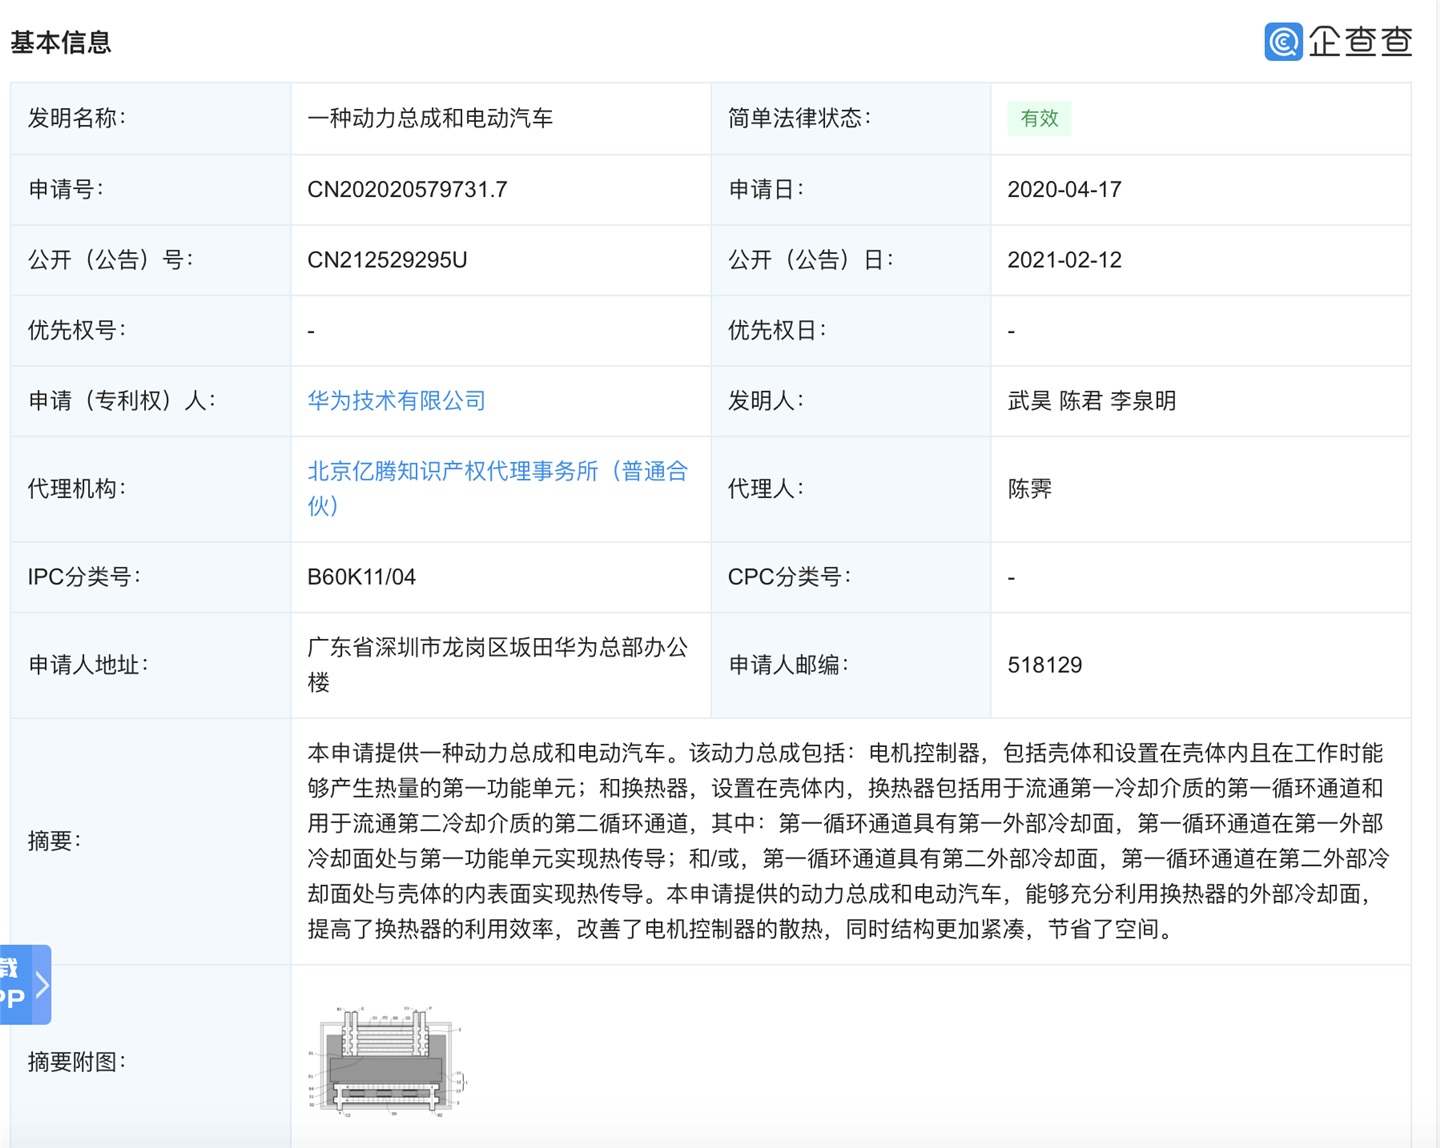Screen dimensions: 1440x1148
Task: Click the 有效 legal status badge
Action: 1039,118
